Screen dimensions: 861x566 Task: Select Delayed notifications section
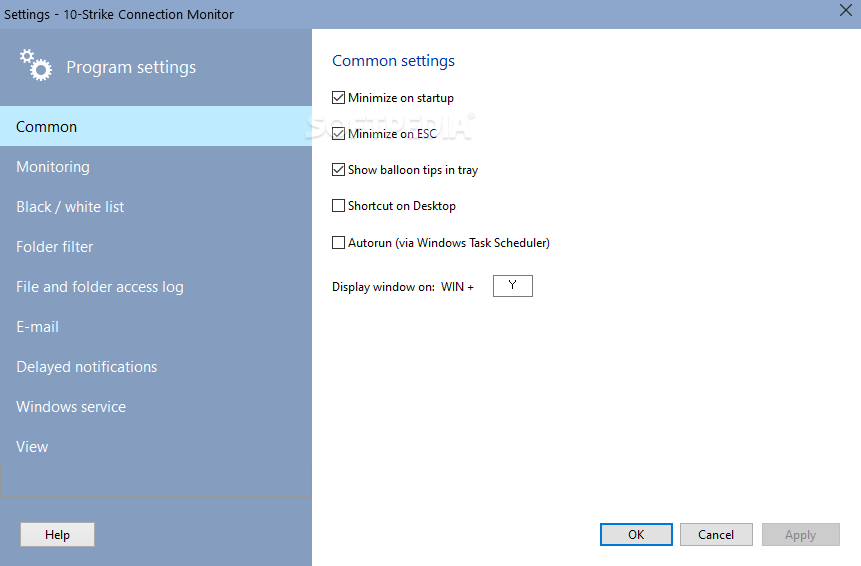point(156,367)
